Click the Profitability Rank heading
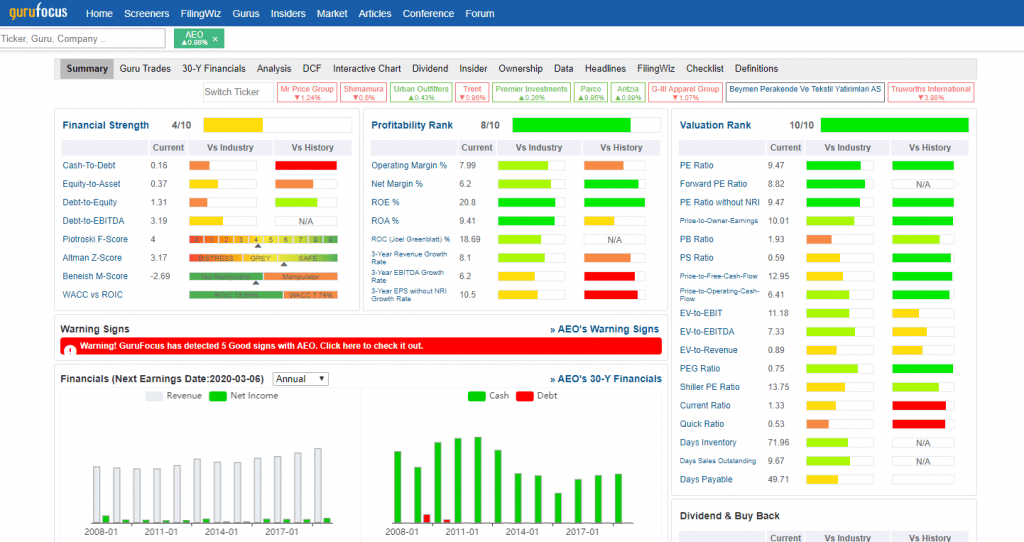Screen dimensions: 1024x542 [x=412, y=125]
